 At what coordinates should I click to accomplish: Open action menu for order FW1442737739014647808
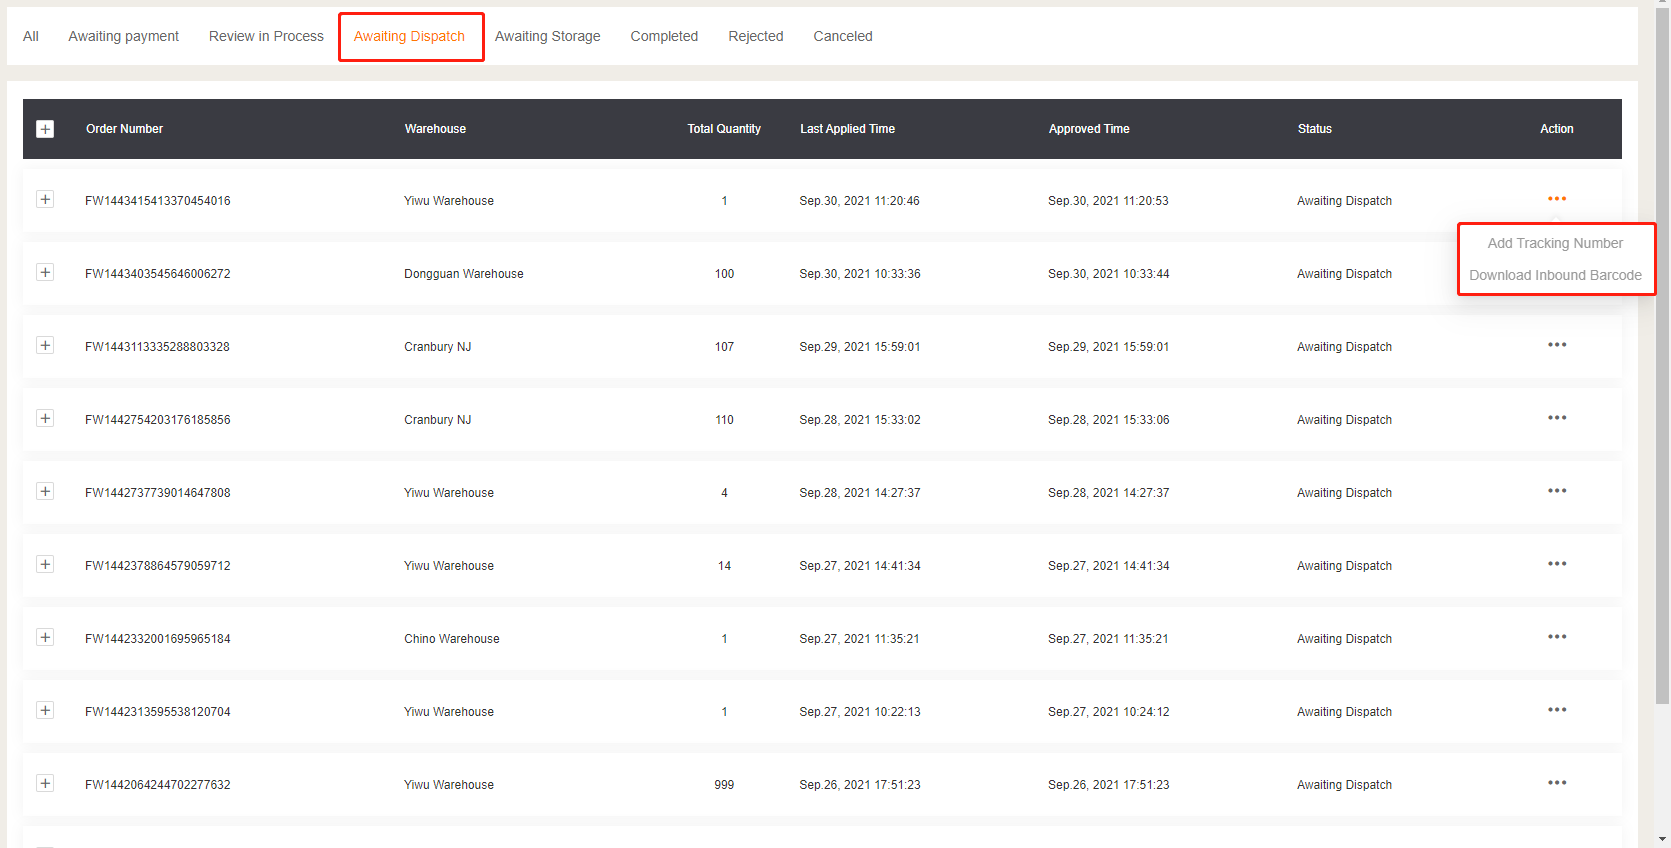pyautogui.click(x=1556, y=491)
